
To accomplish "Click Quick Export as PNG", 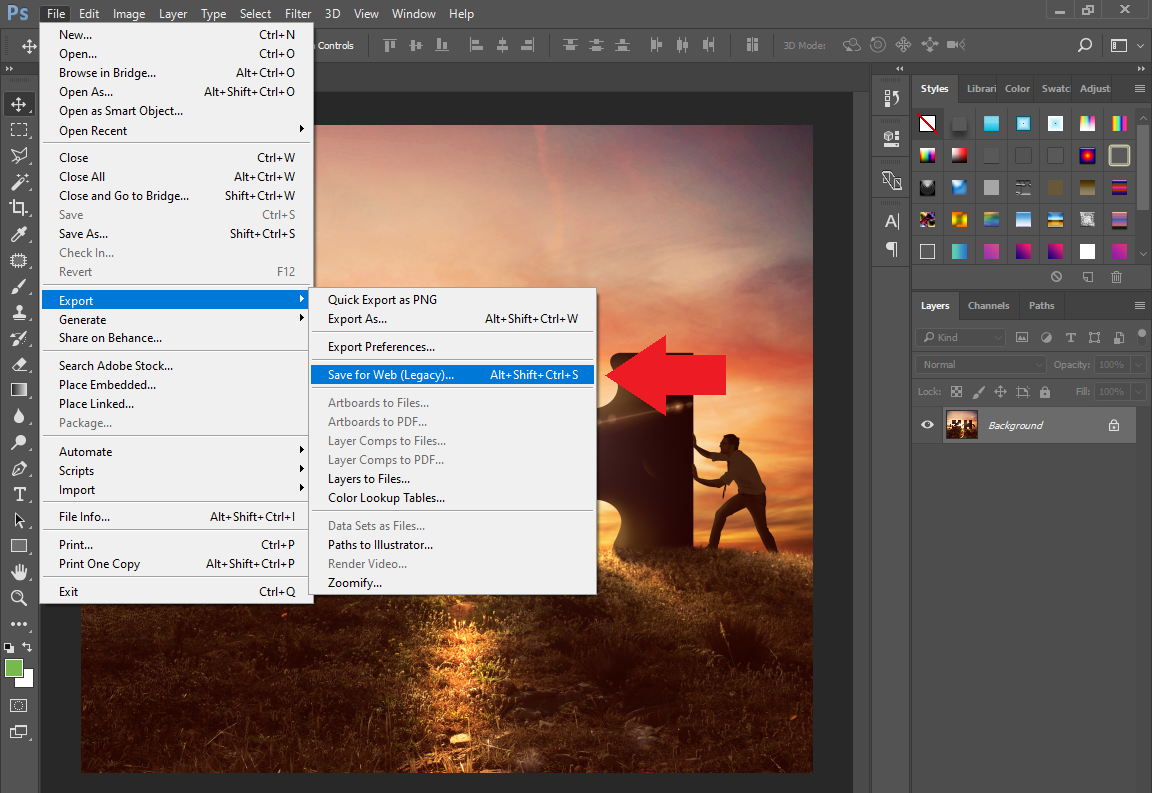I will point(382,300).
